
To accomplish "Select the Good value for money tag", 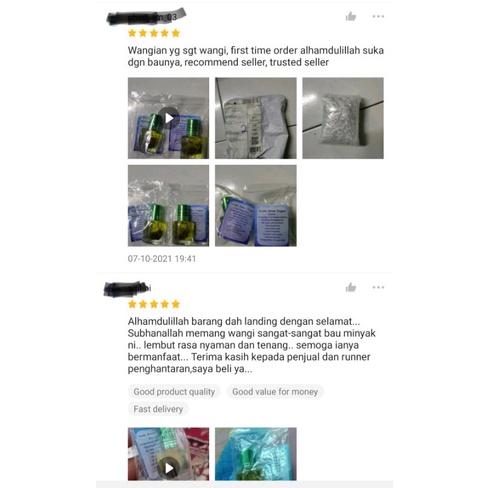I will pyautogui.click(x=275, y=392).
